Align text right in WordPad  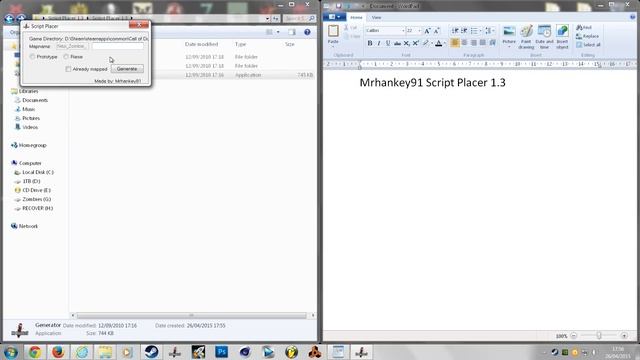[474, 43]
